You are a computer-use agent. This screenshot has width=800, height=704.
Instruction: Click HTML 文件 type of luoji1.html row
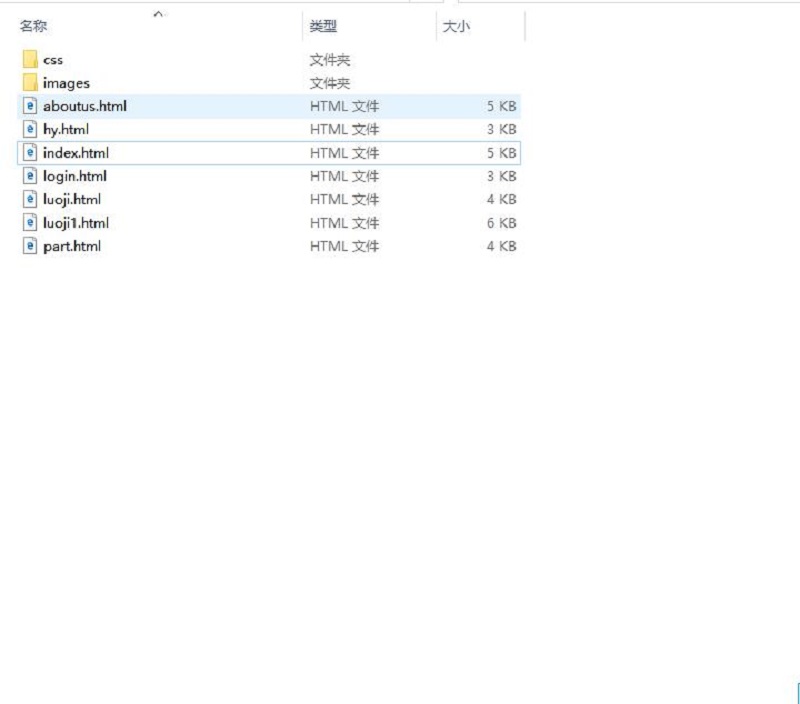click(x=344, y=223)
